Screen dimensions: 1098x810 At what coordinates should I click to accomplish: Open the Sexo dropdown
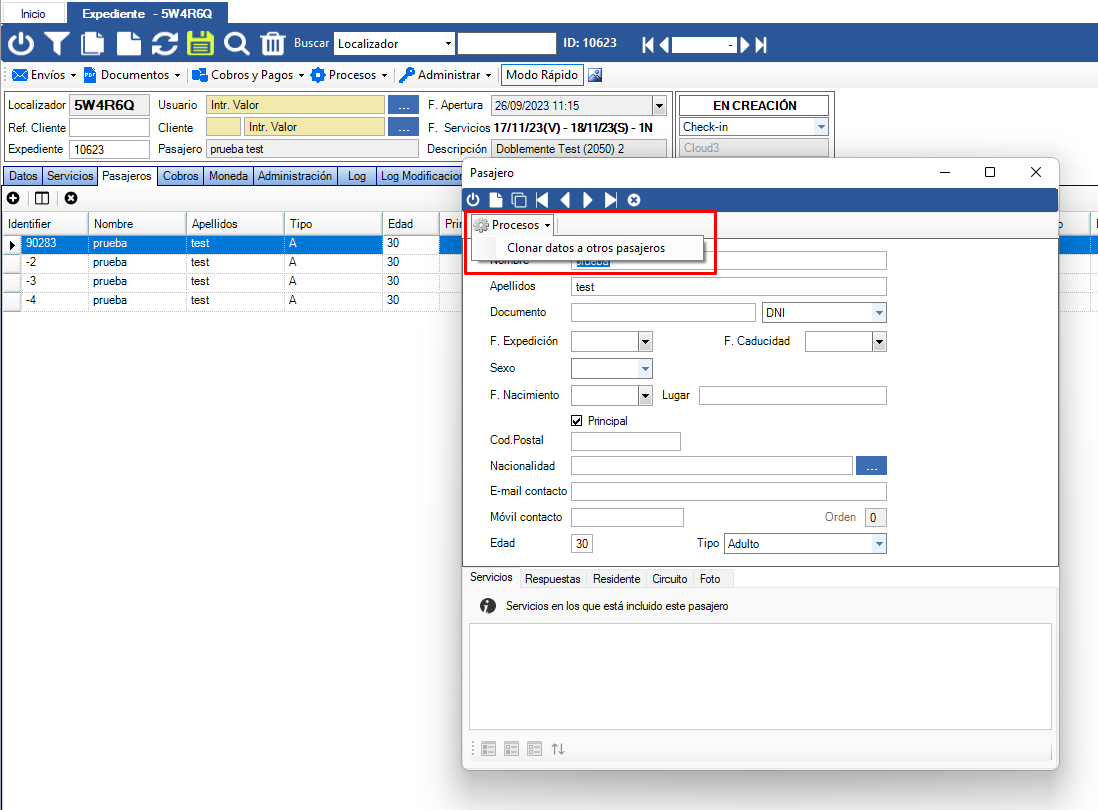coord(645,368)
